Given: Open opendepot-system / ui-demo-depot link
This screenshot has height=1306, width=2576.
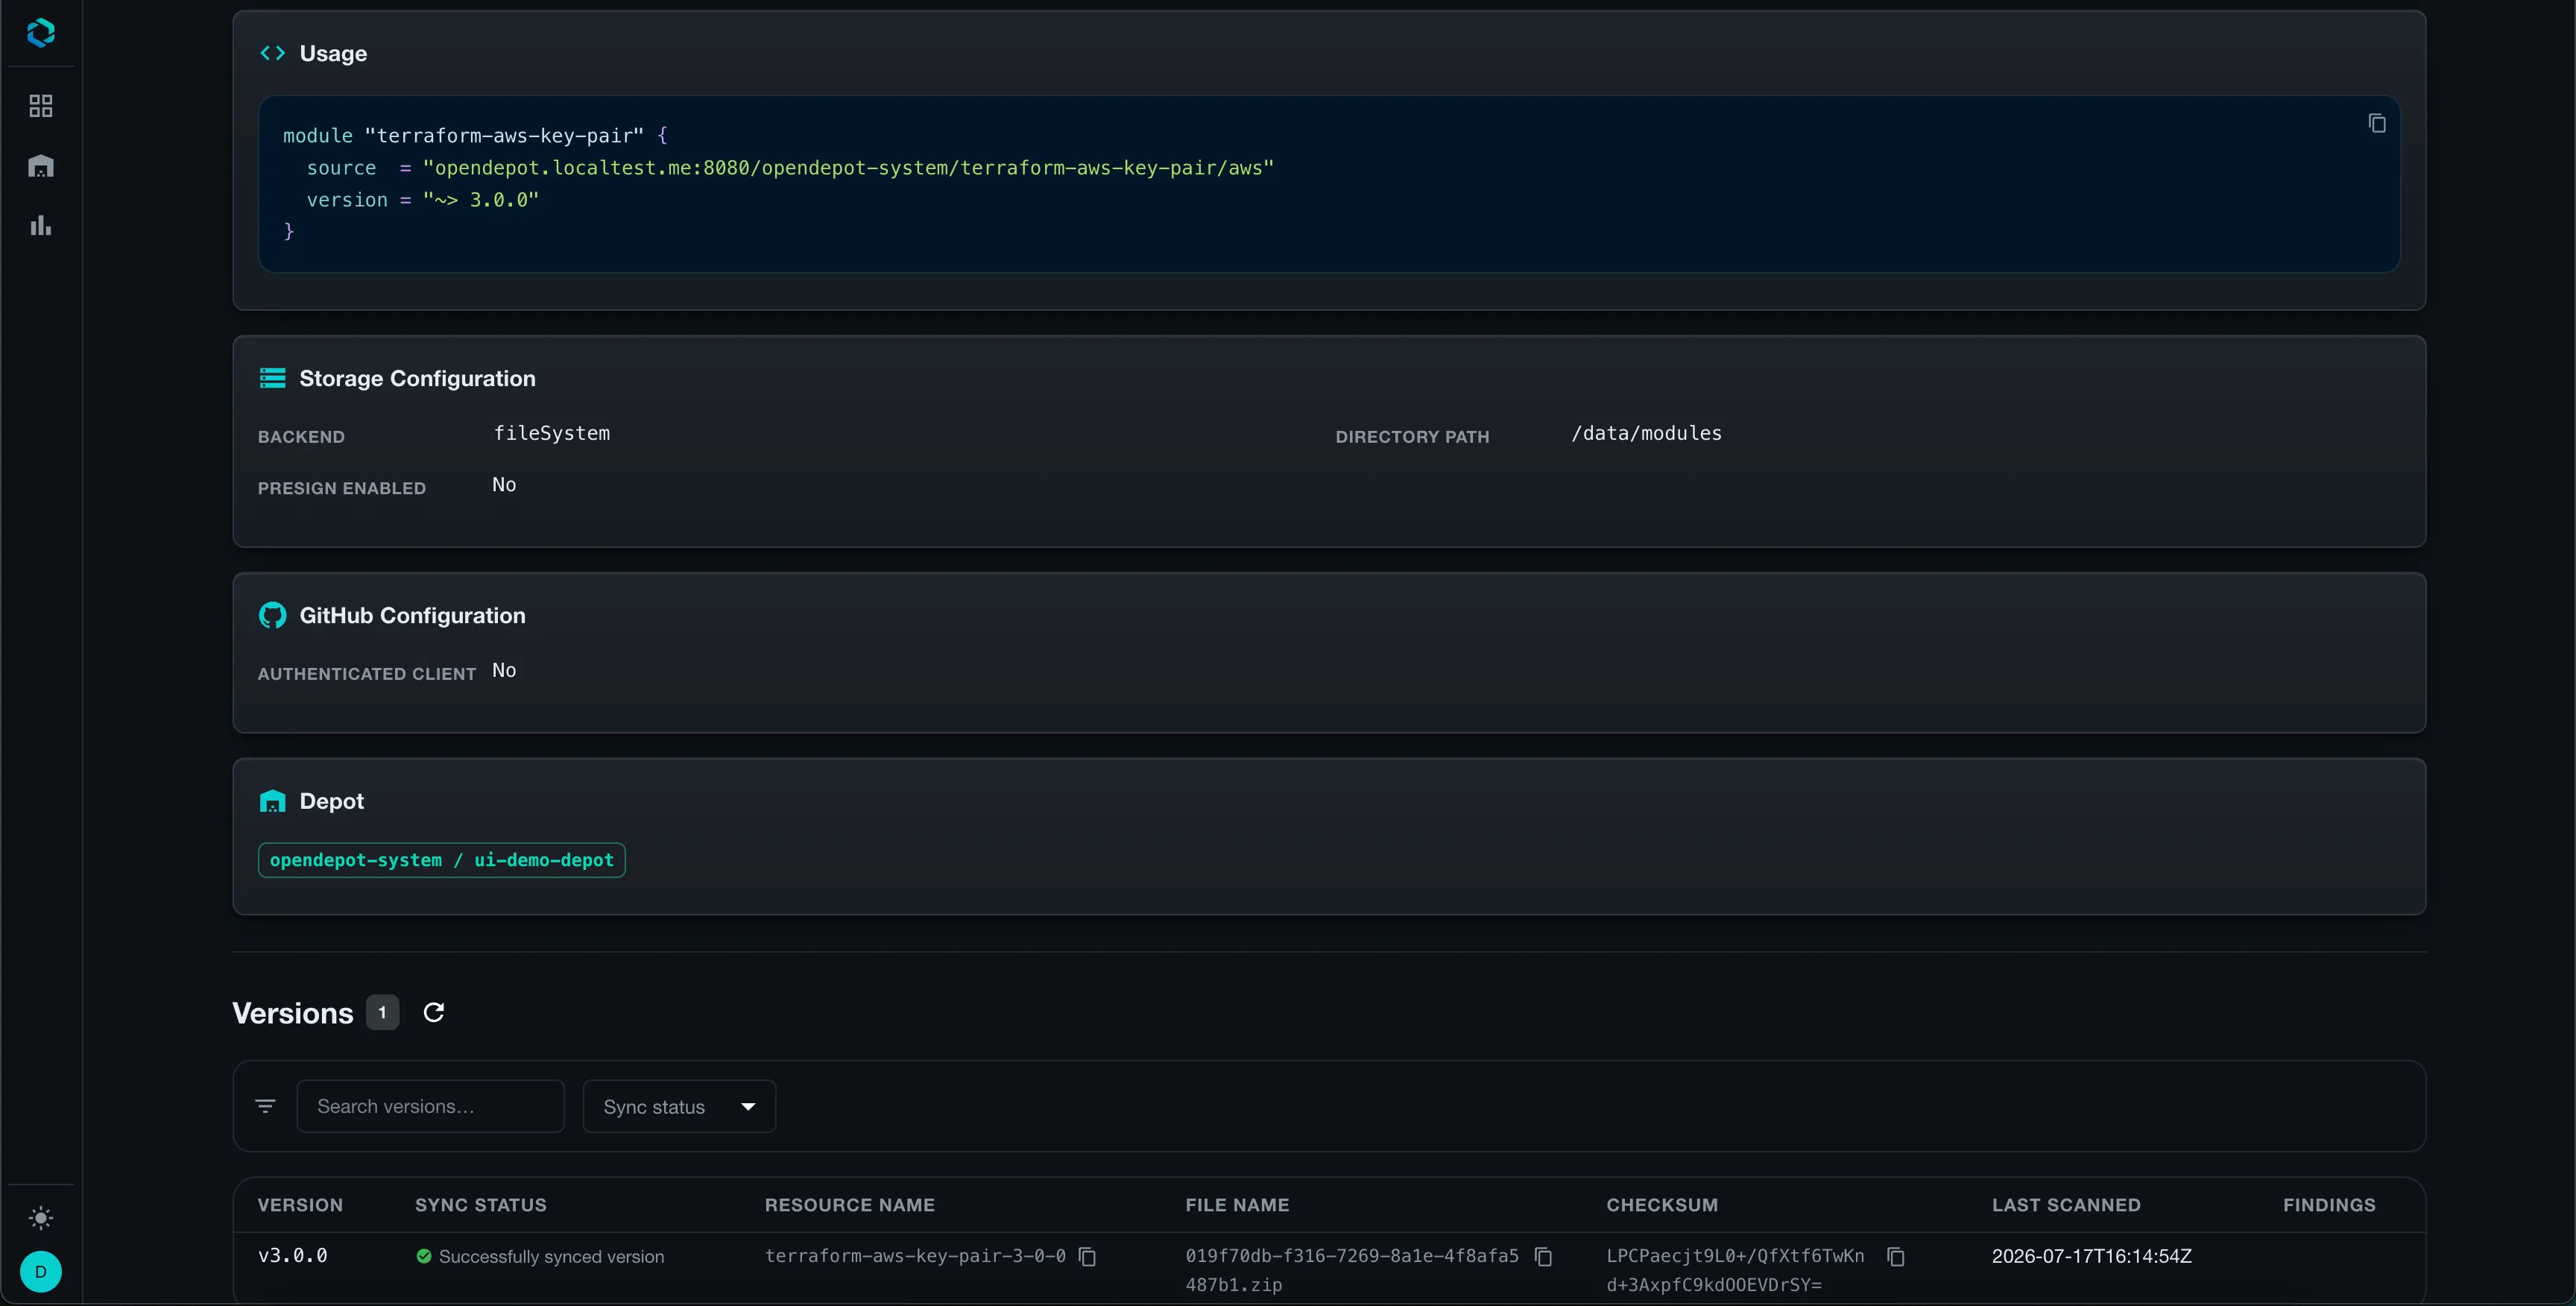Looking at the screenshot, I should pos(442,860).
